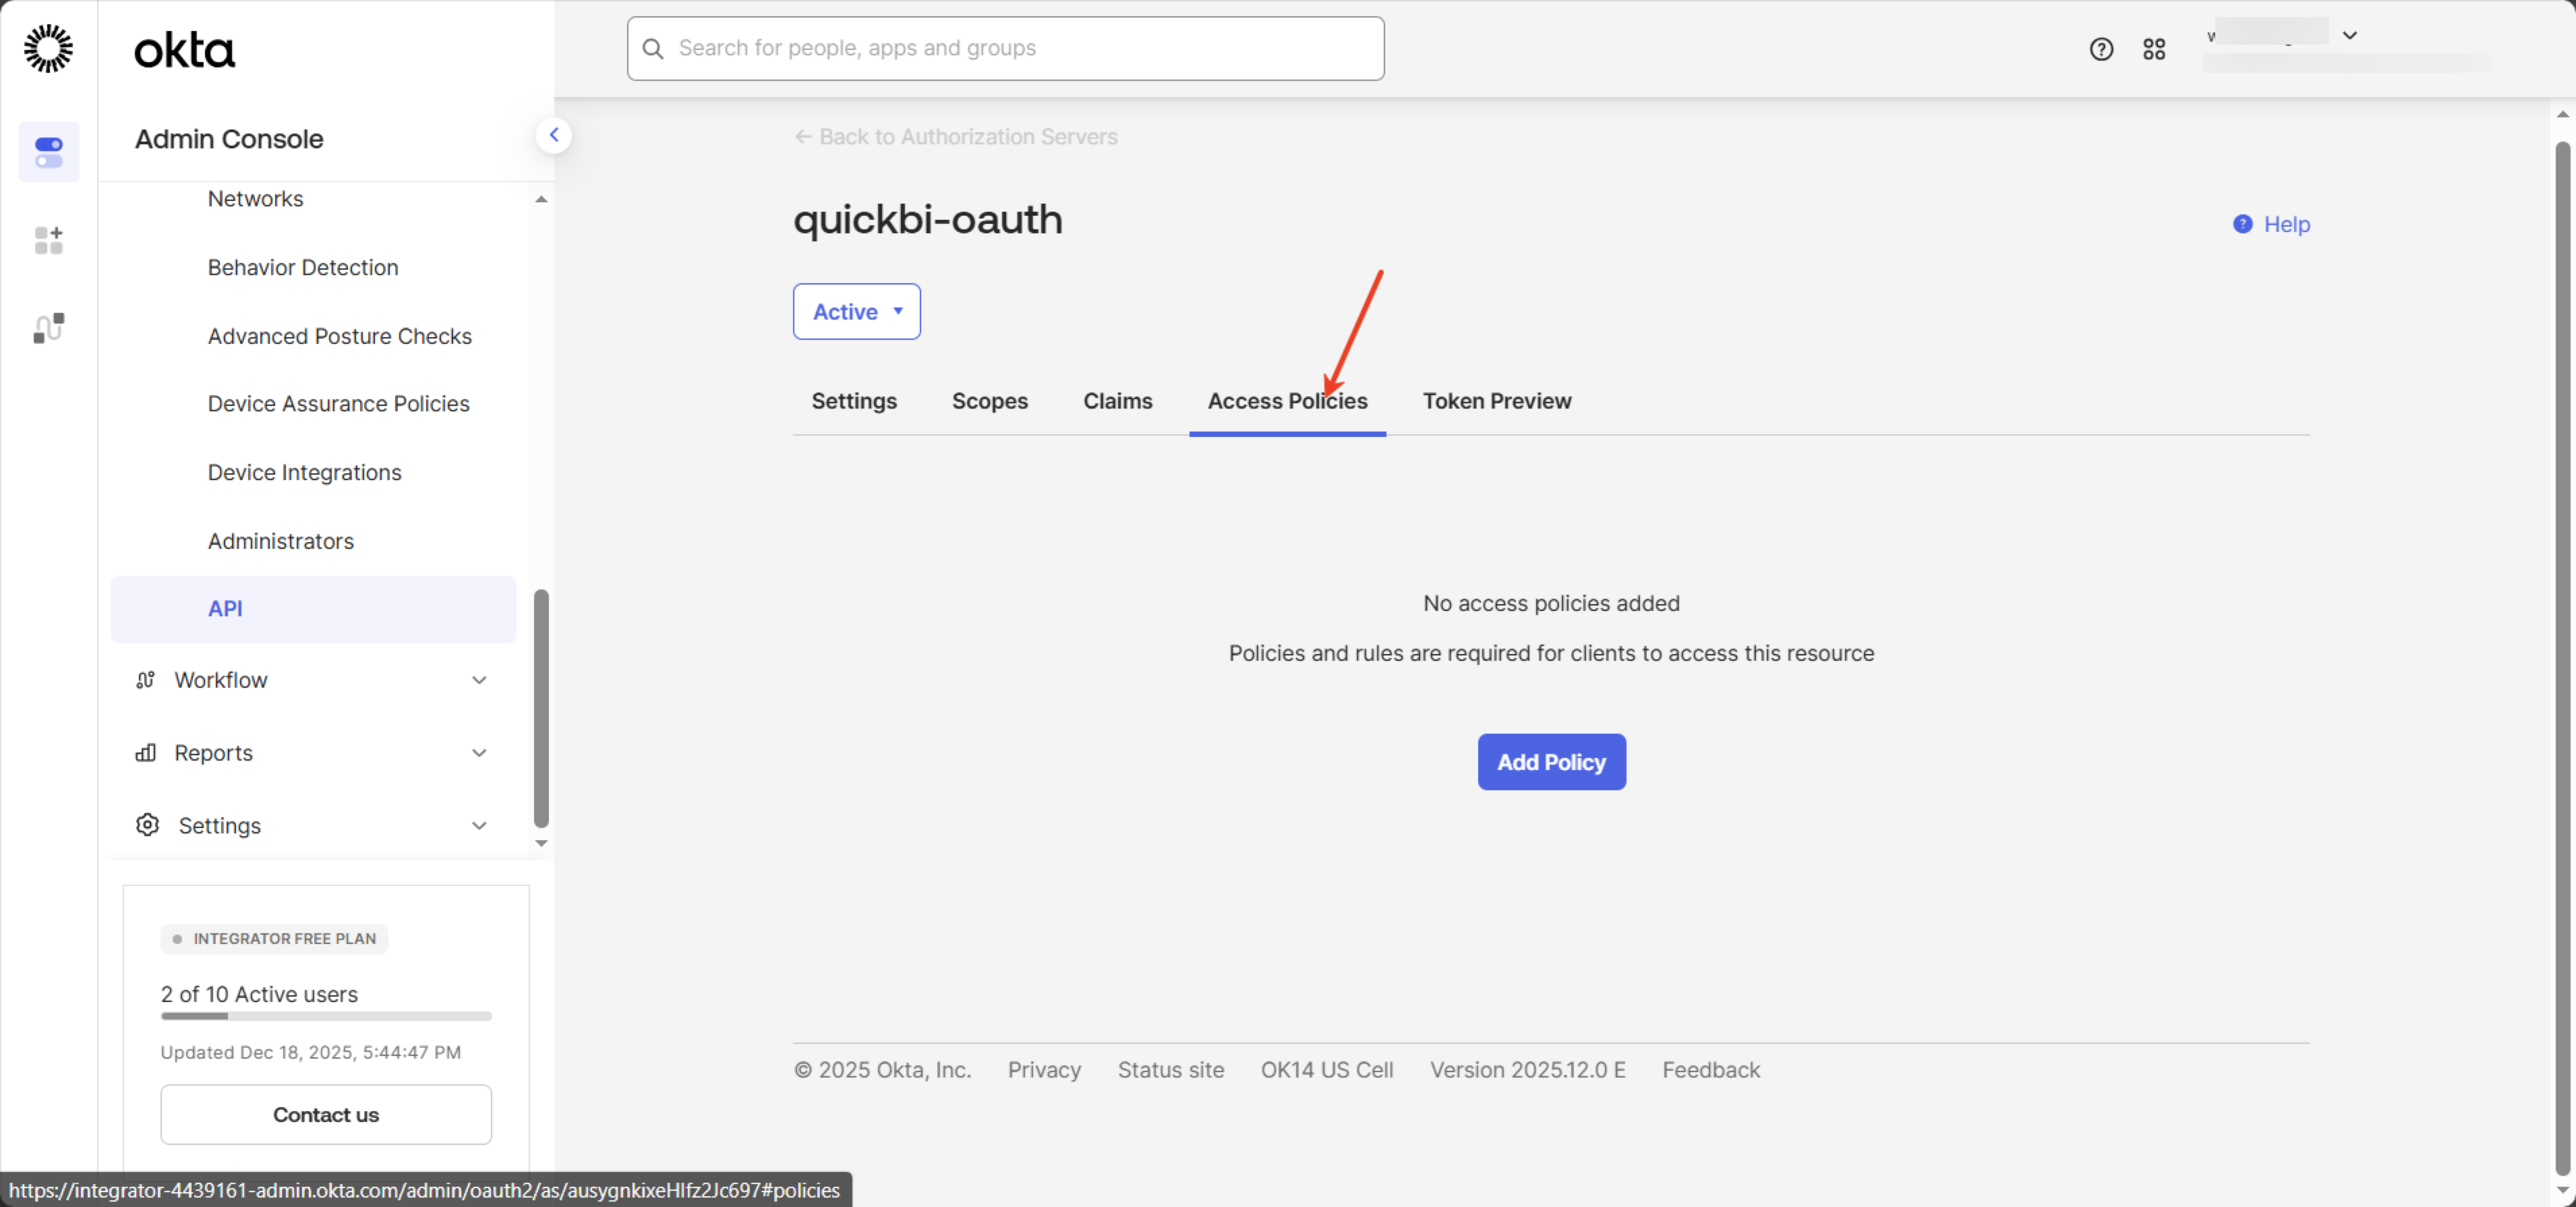Switch to the Scopes tab
2576x1207 pixels.
click(x=989, y=401)
